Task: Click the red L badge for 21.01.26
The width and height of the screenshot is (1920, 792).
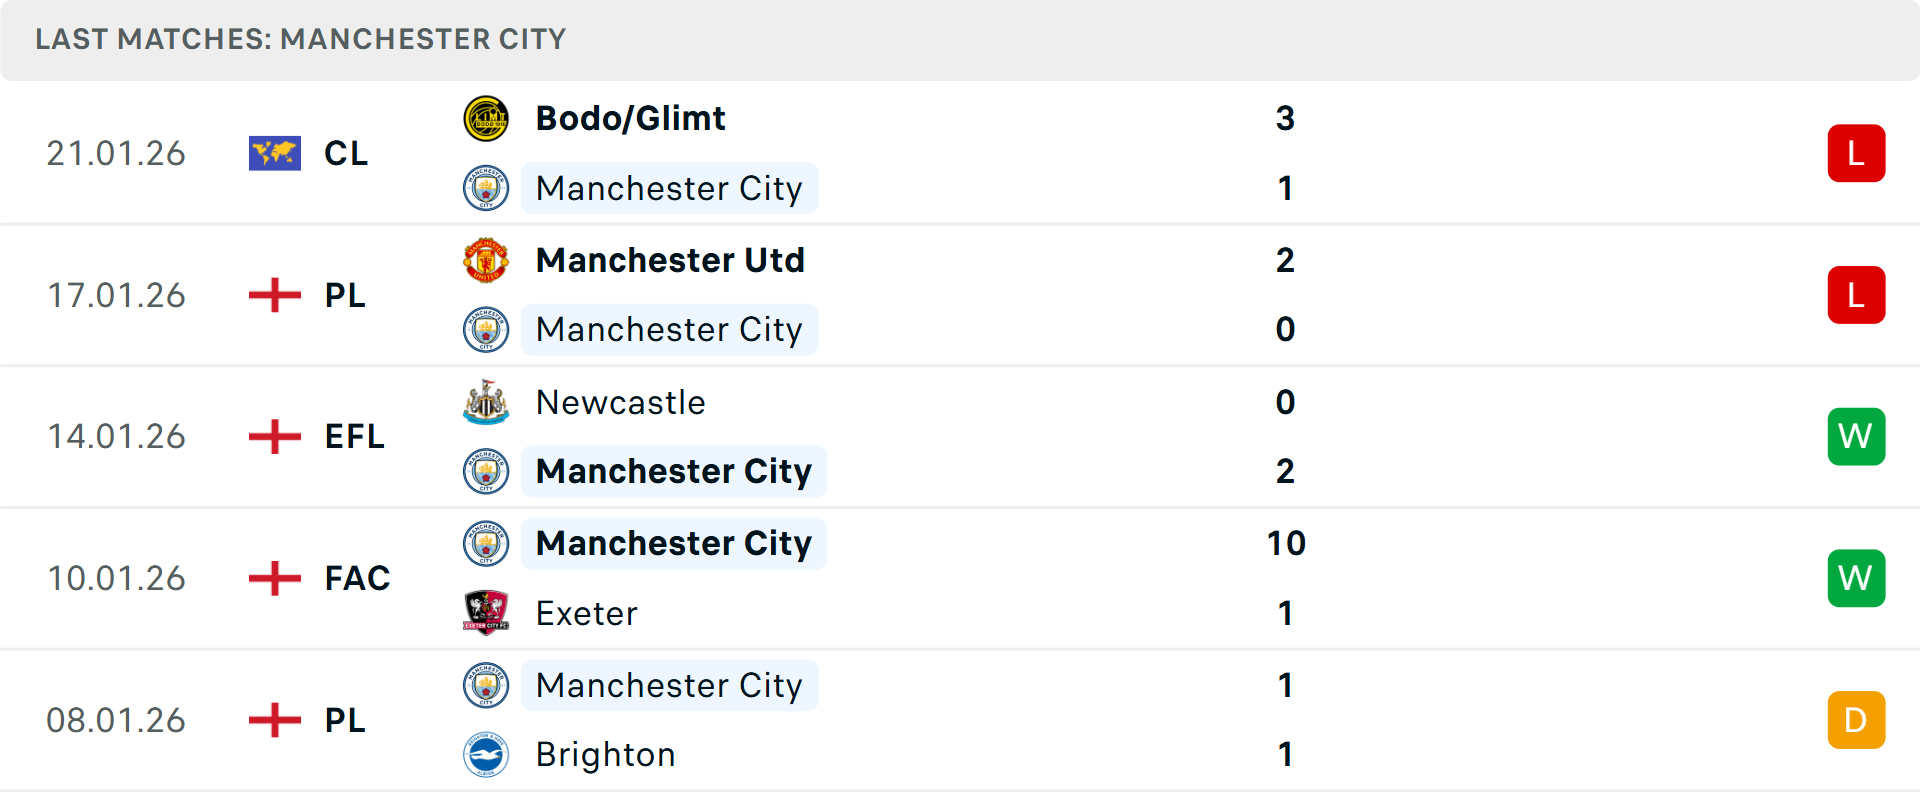Action: (1856, 153)
